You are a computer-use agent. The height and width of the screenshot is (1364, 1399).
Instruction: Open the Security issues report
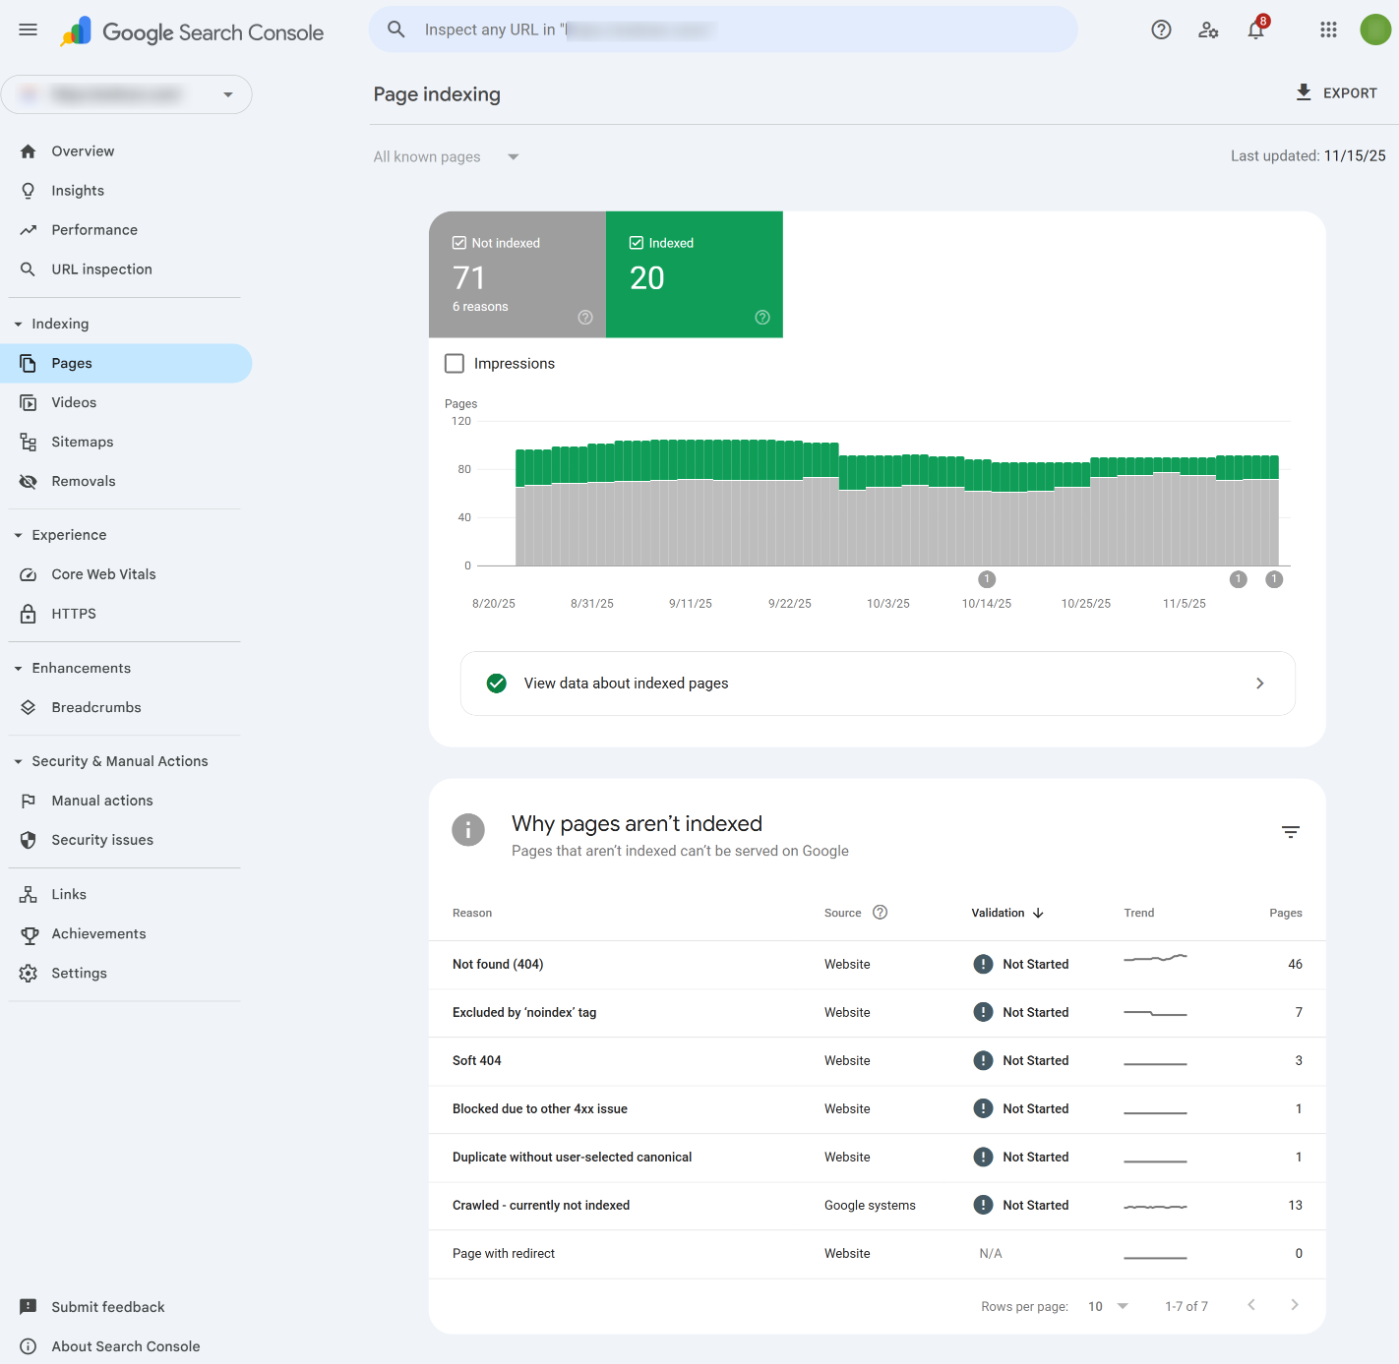pyautogui.click(x=102, y=840)
